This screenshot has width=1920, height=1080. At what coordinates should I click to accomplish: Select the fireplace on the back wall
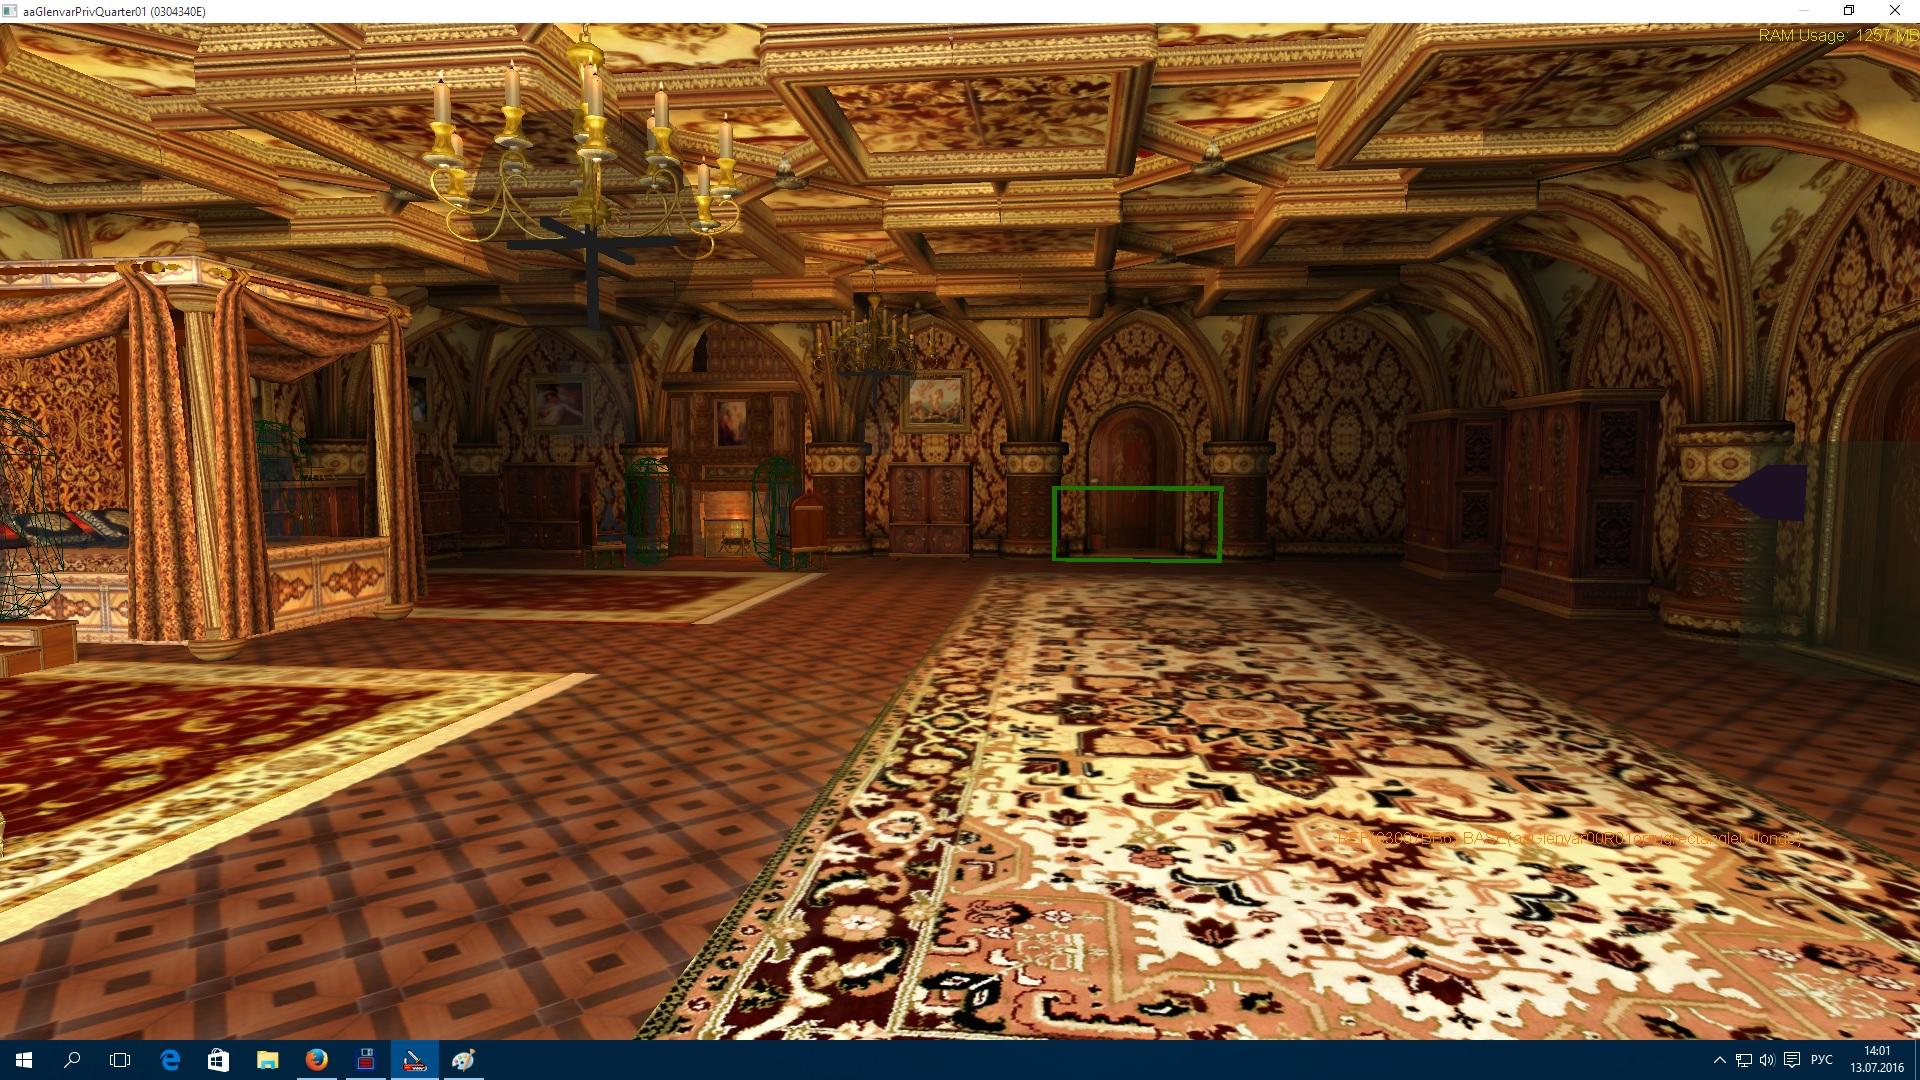(726, 520)
